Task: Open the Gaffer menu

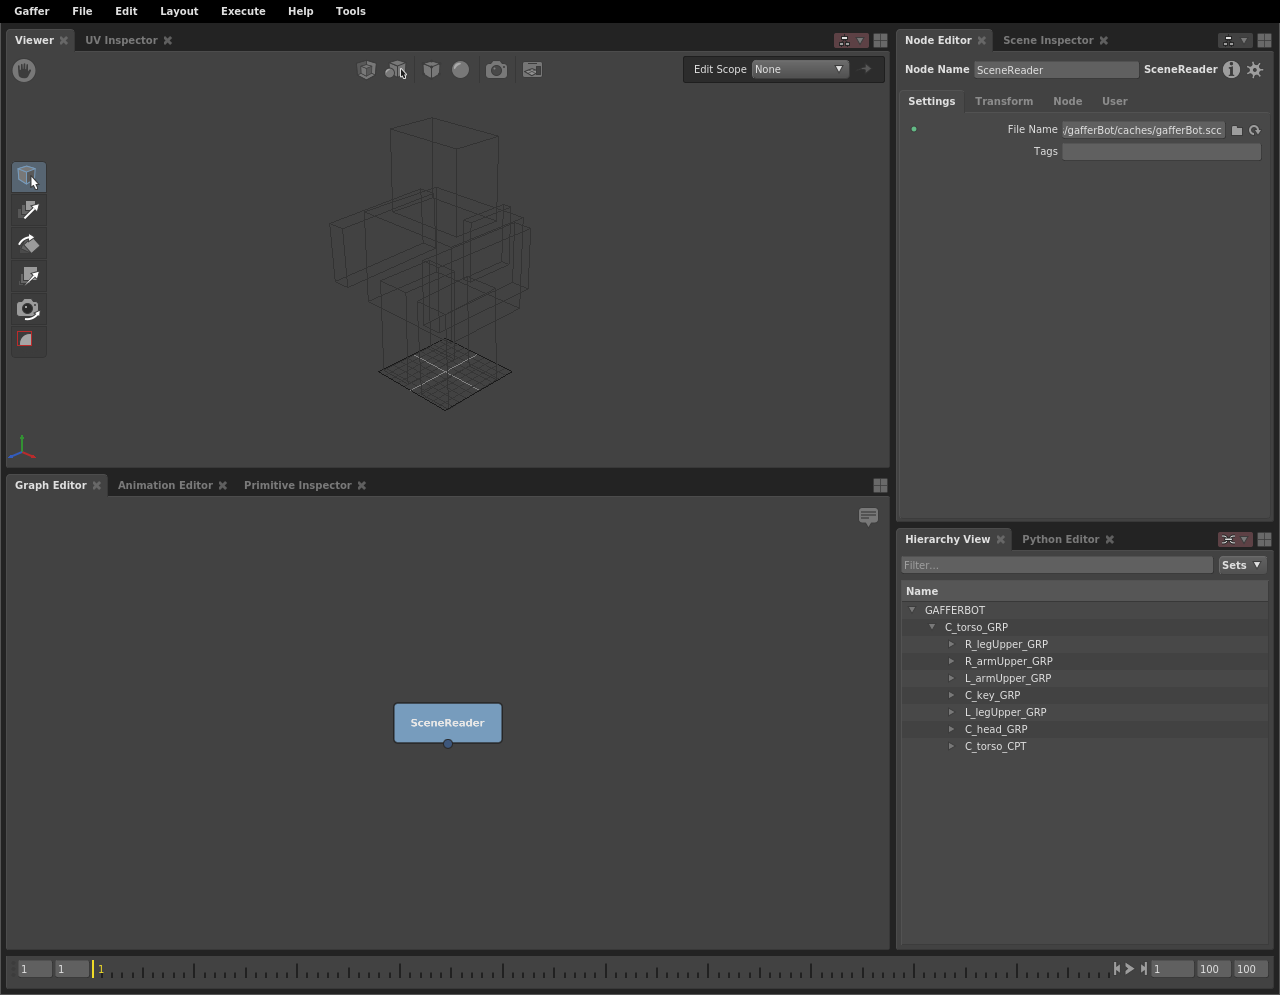Action: [32, 11]
